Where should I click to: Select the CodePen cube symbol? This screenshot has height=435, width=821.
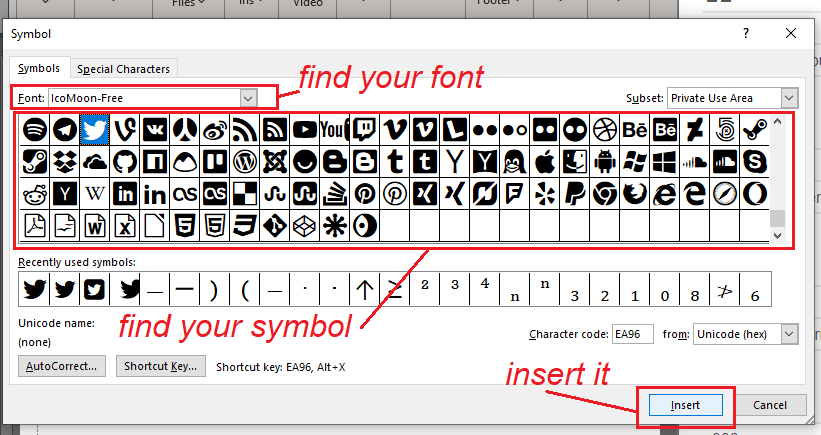tap(305, 226)
